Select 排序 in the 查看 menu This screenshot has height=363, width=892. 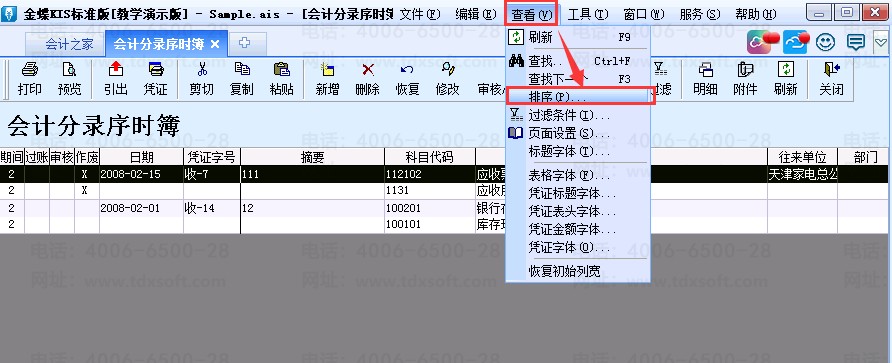(579, 97)
